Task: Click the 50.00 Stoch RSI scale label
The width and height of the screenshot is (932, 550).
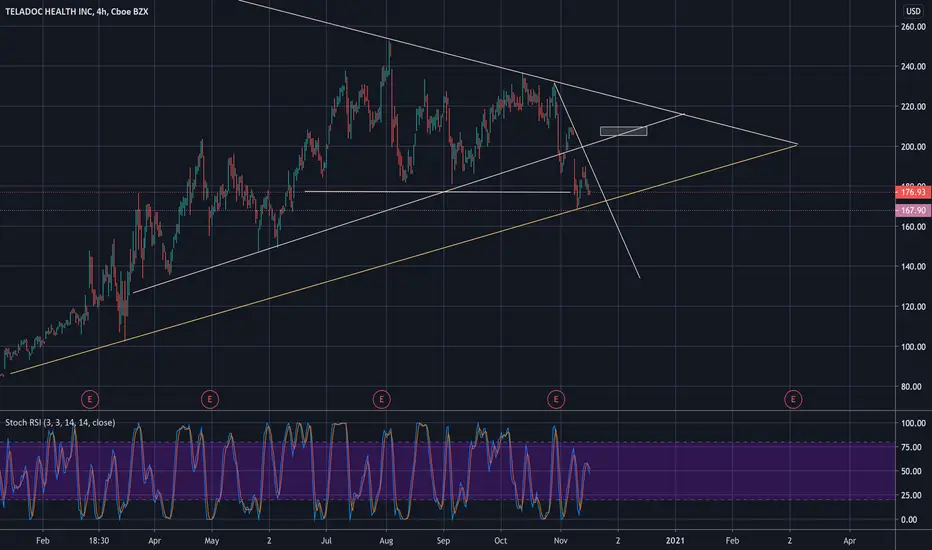Action: (913, 471)
